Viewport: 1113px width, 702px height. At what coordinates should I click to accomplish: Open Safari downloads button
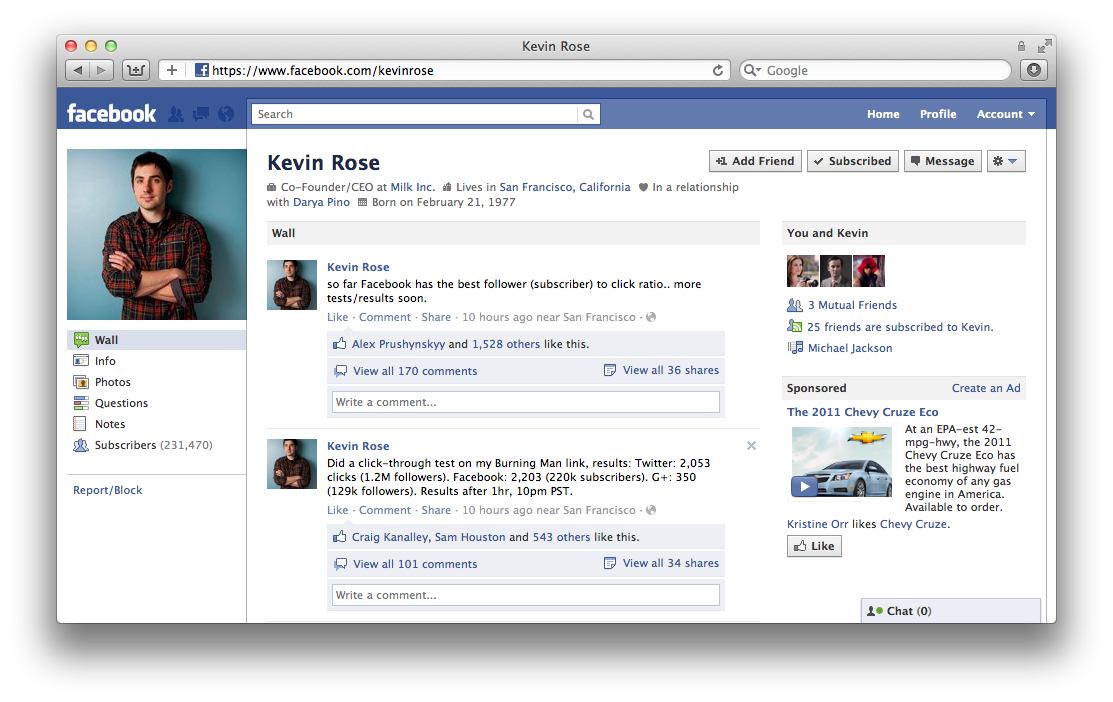(x=1034, y=70)
